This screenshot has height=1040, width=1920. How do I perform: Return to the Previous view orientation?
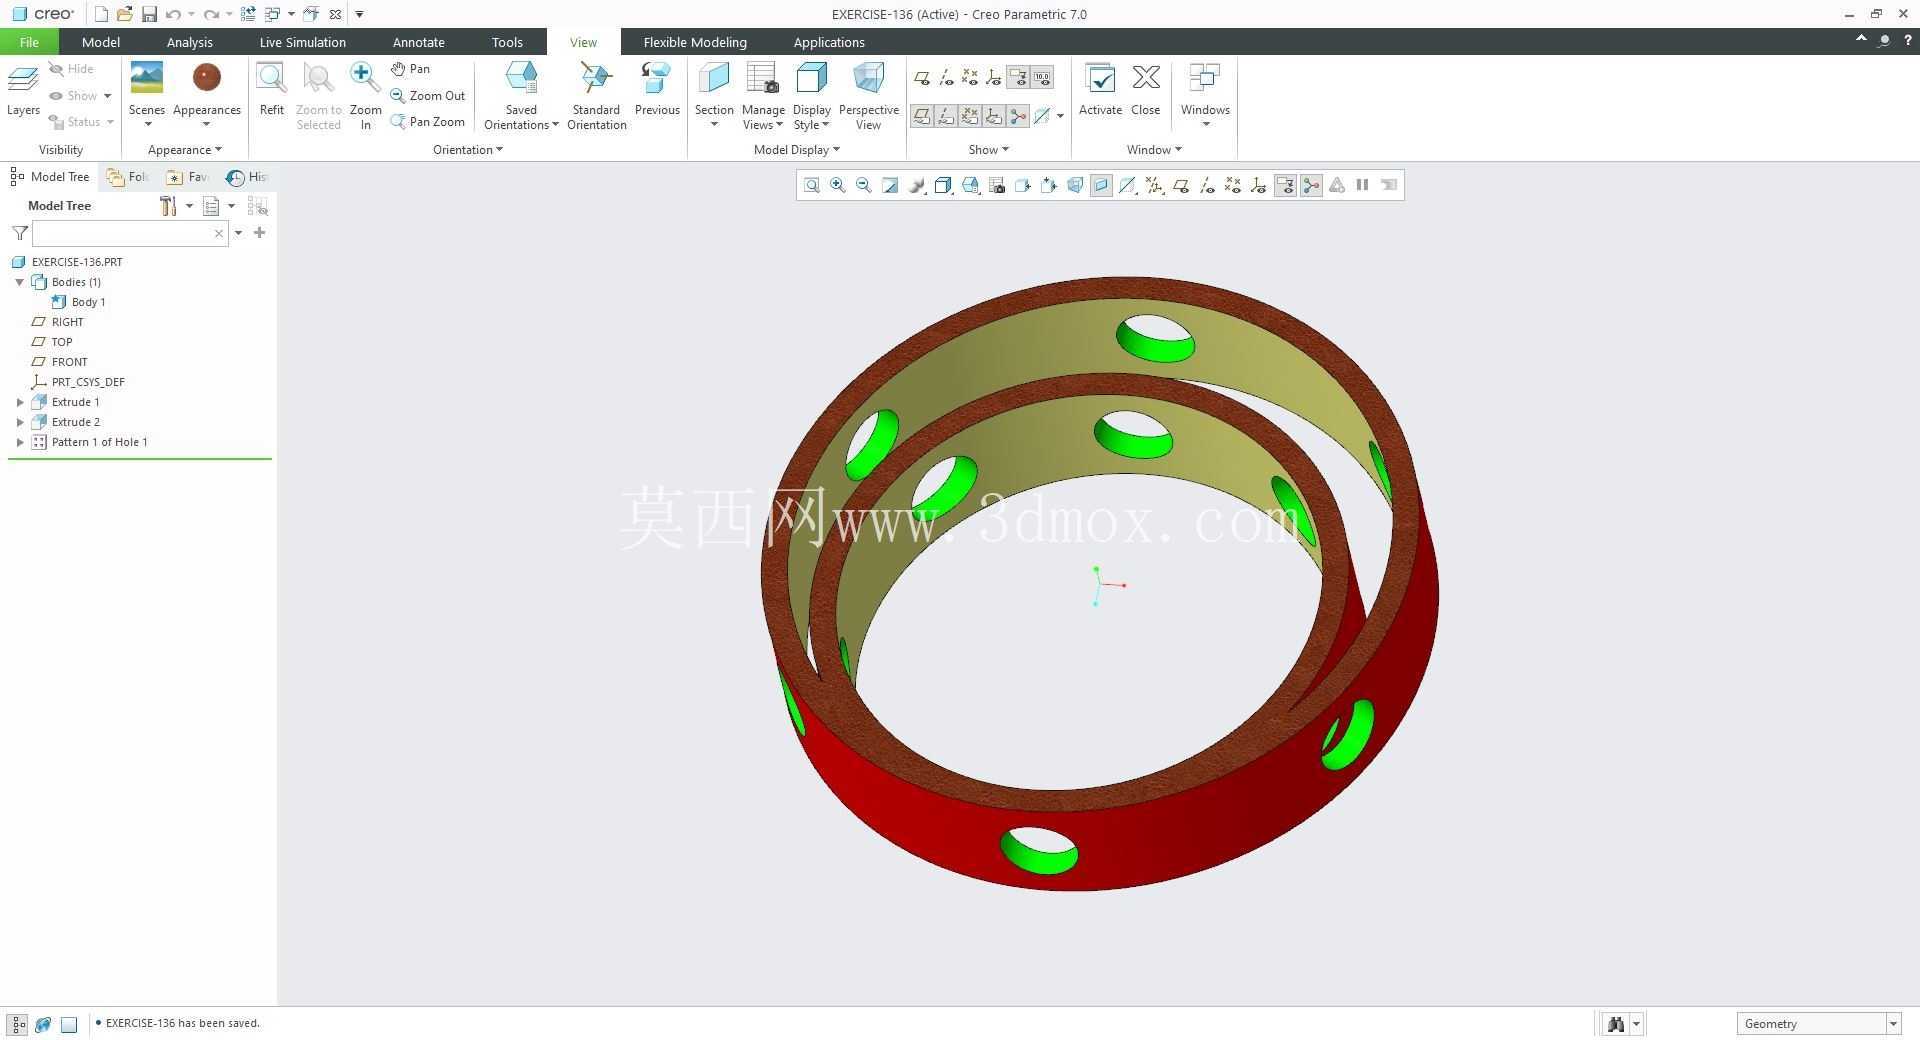coord(657,91)
